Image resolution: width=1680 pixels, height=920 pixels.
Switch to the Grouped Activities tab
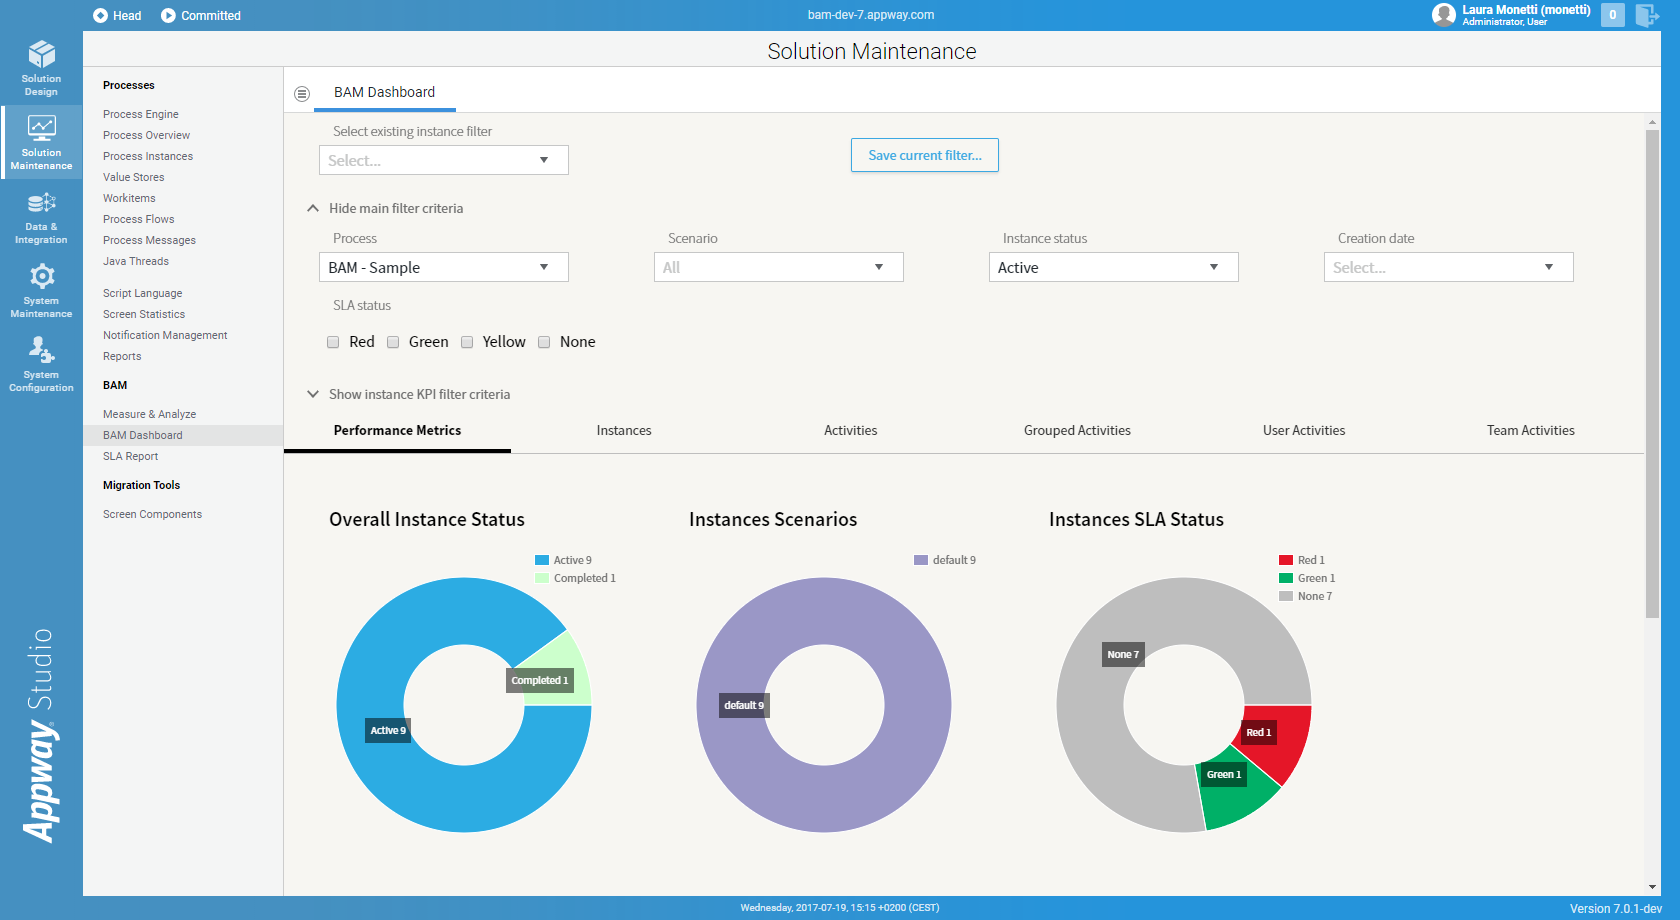(1077, 430)
